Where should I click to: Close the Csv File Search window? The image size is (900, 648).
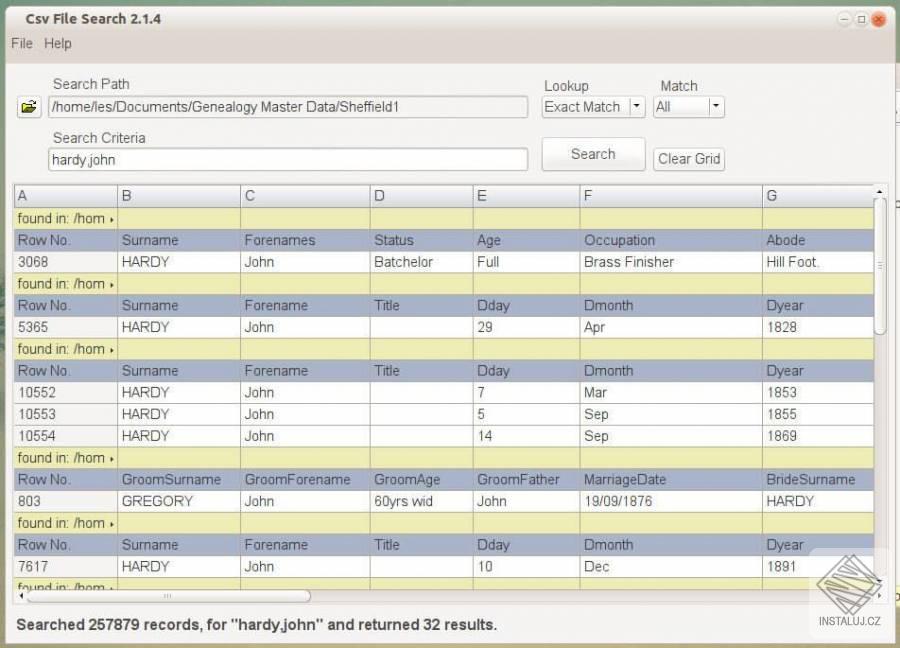[878, 20]
